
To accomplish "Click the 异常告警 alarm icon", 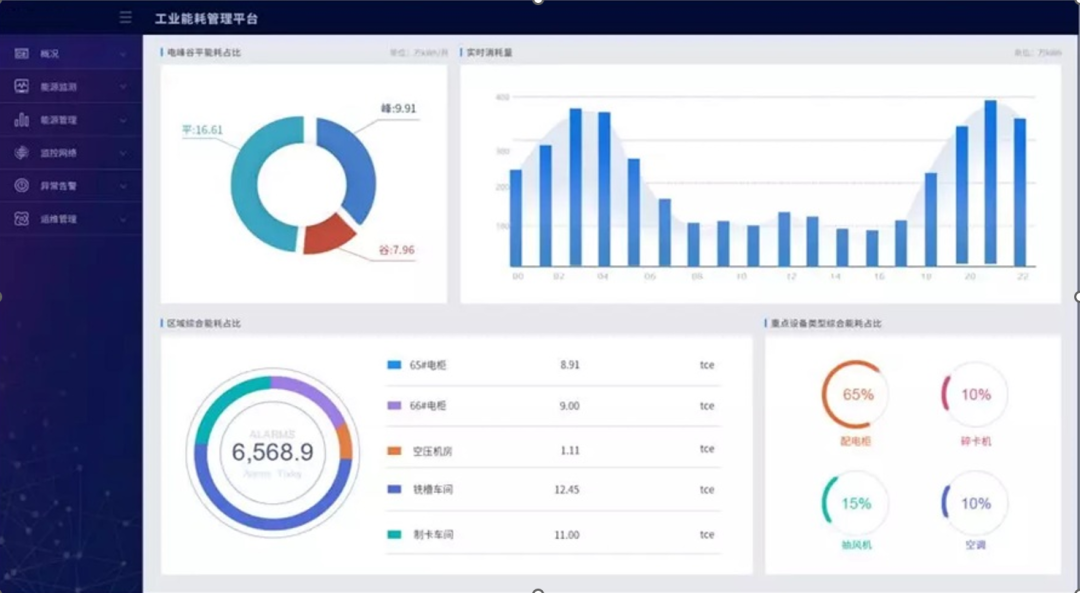I will pyautogui.click(x=22, y=186).
